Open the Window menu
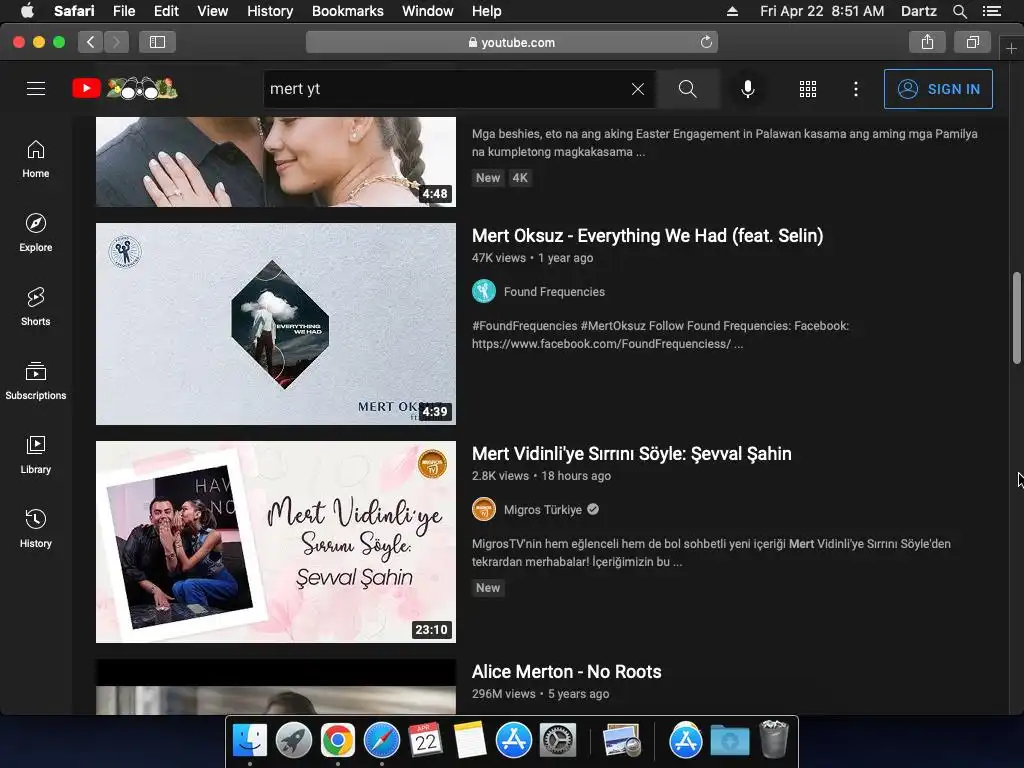The width and height of the screenshot is (1024, 768). (428, 11)
